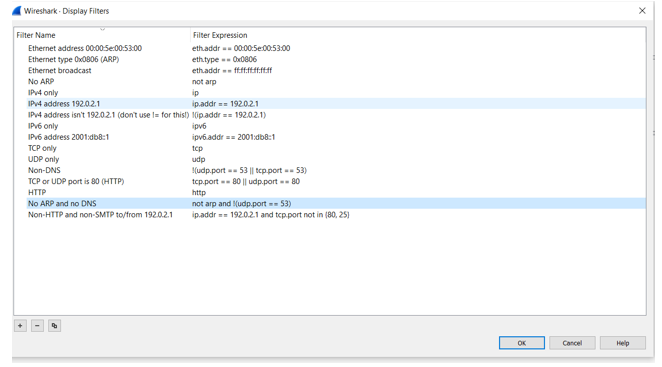The width and height of the screenshot is (662, 367).
Task: Add a new display filter with plus icon
Action: [20, 326]
